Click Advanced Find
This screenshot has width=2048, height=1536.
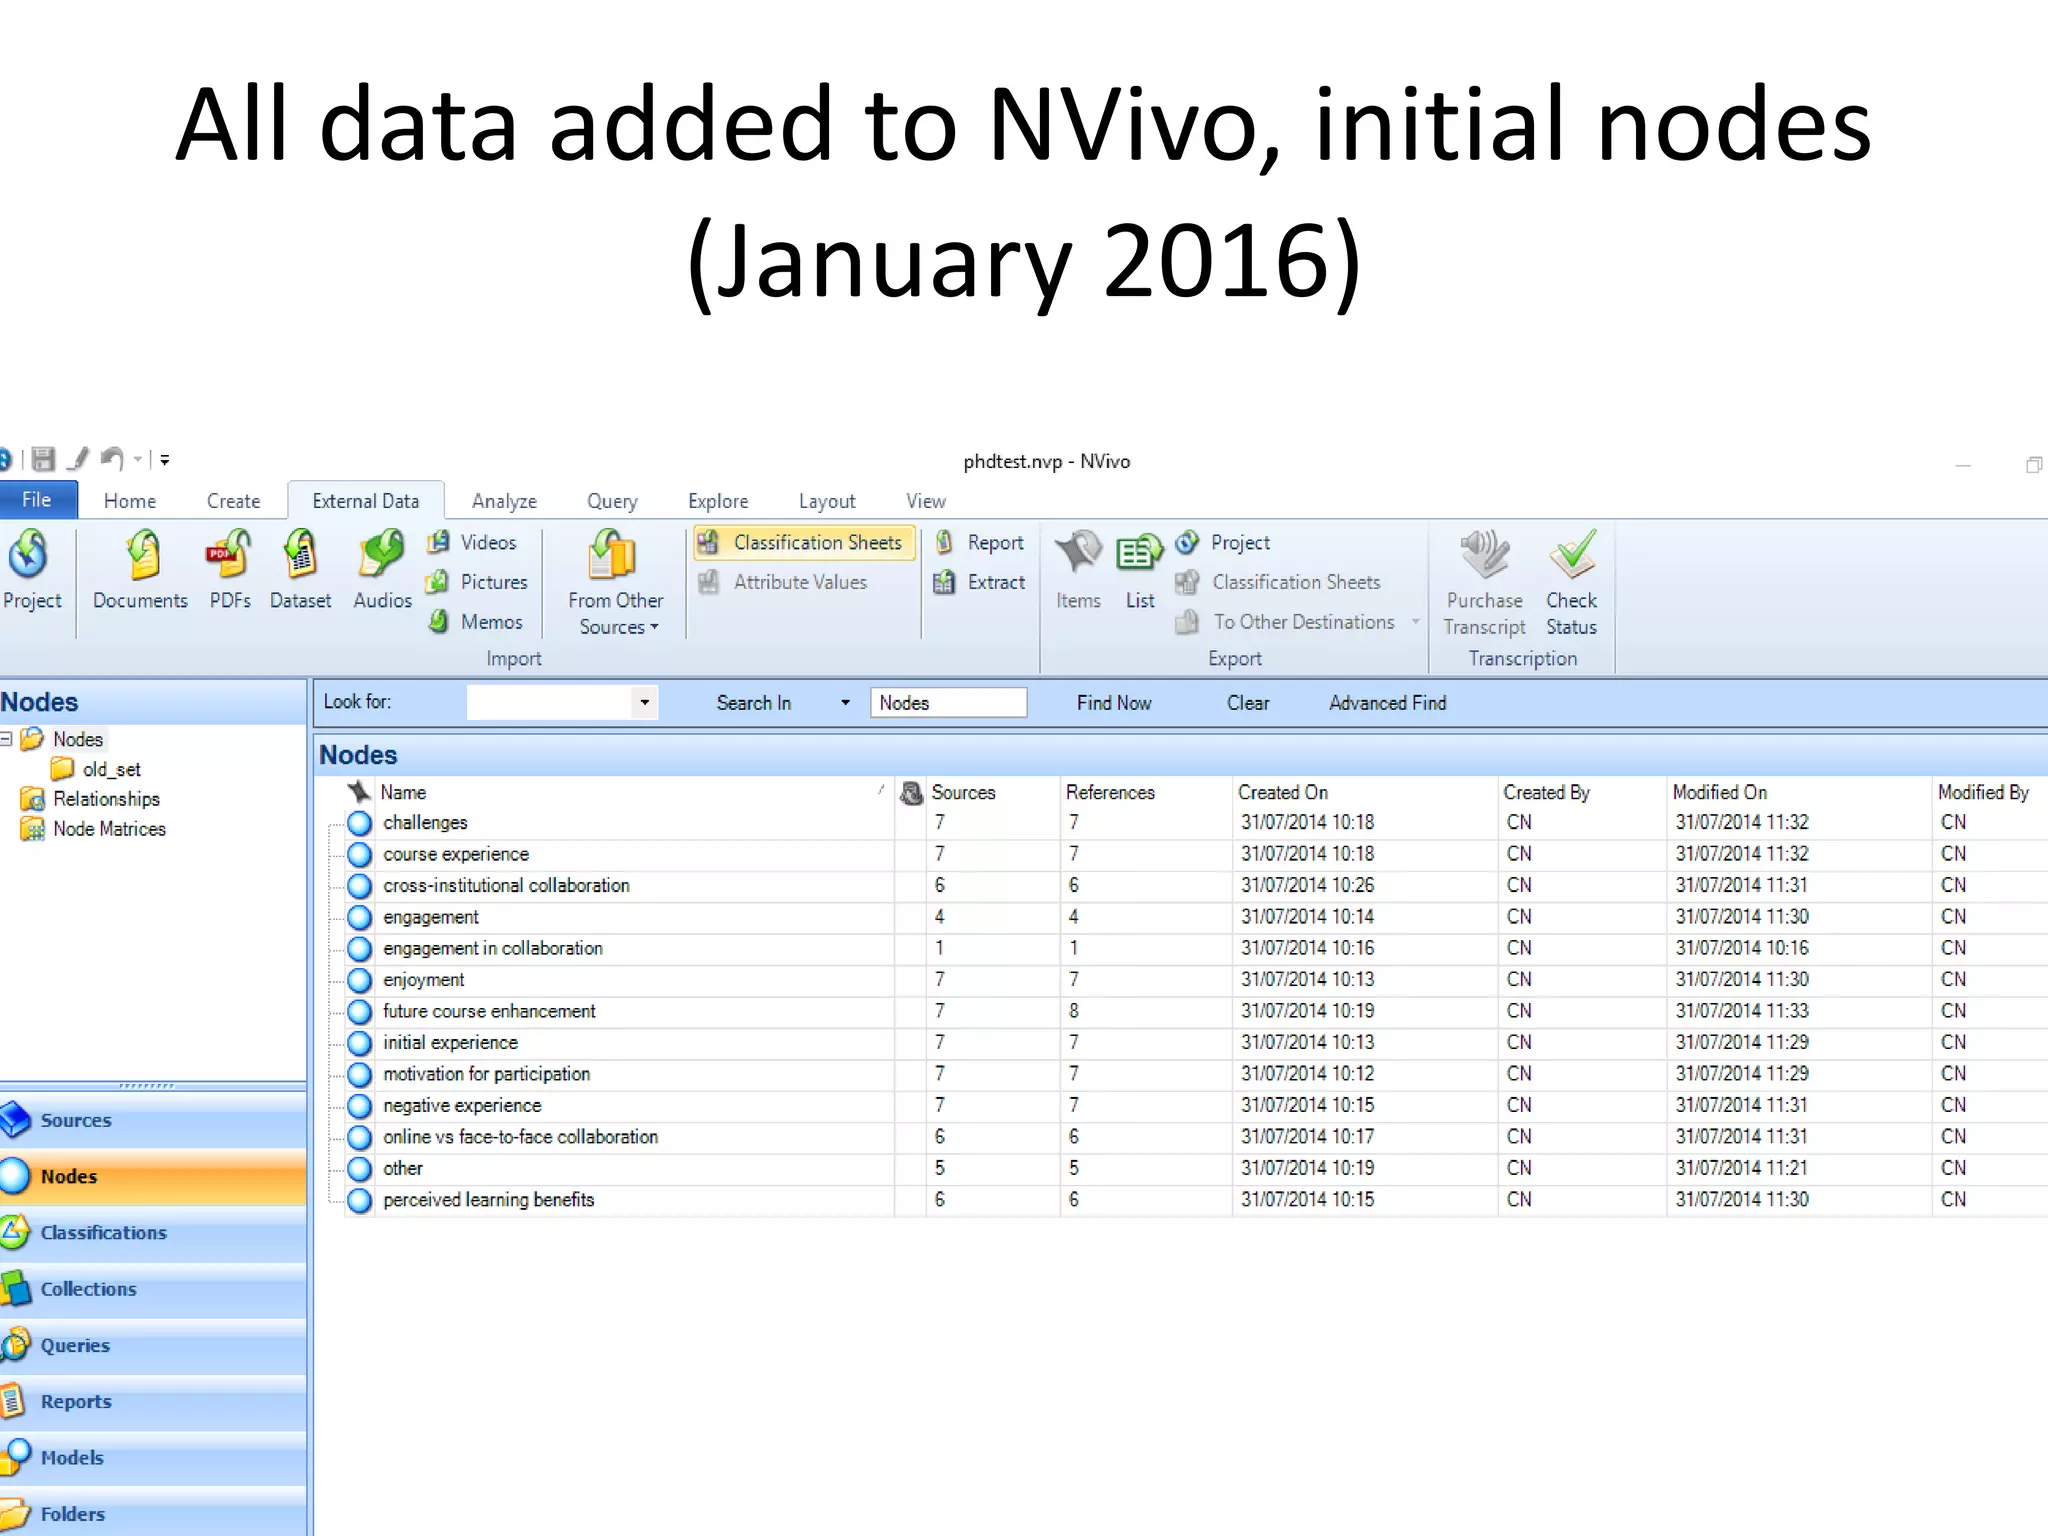click(x=1388, y=703)
